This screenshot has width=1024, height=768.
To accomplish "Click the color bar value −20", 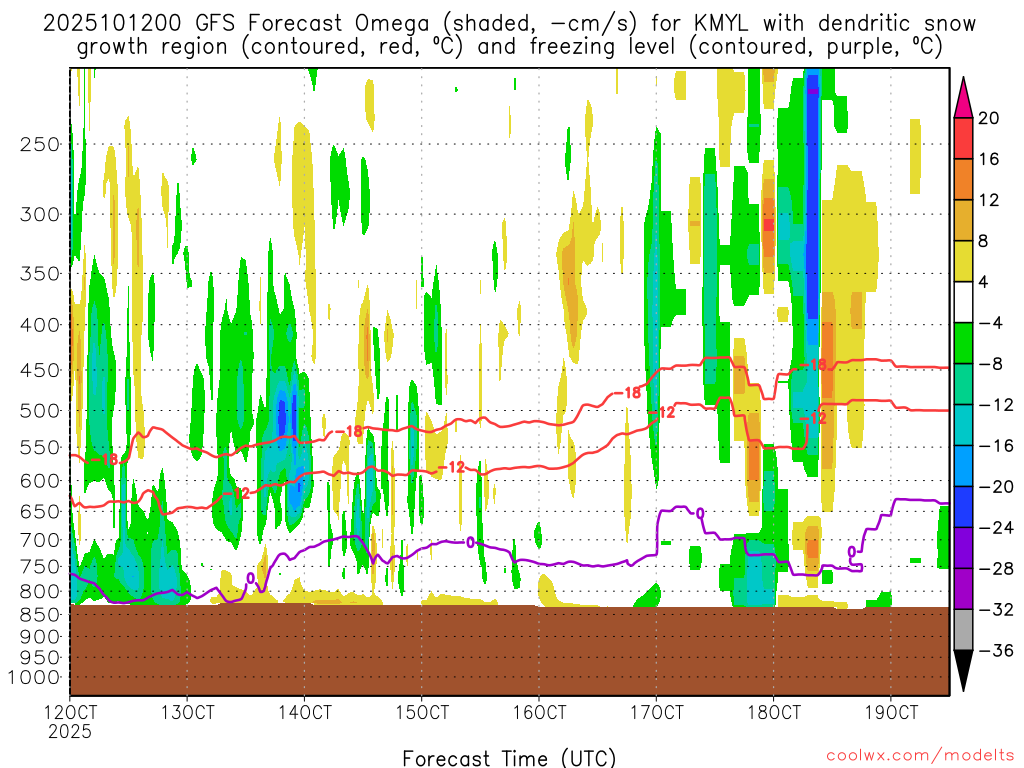I will 995,487.
